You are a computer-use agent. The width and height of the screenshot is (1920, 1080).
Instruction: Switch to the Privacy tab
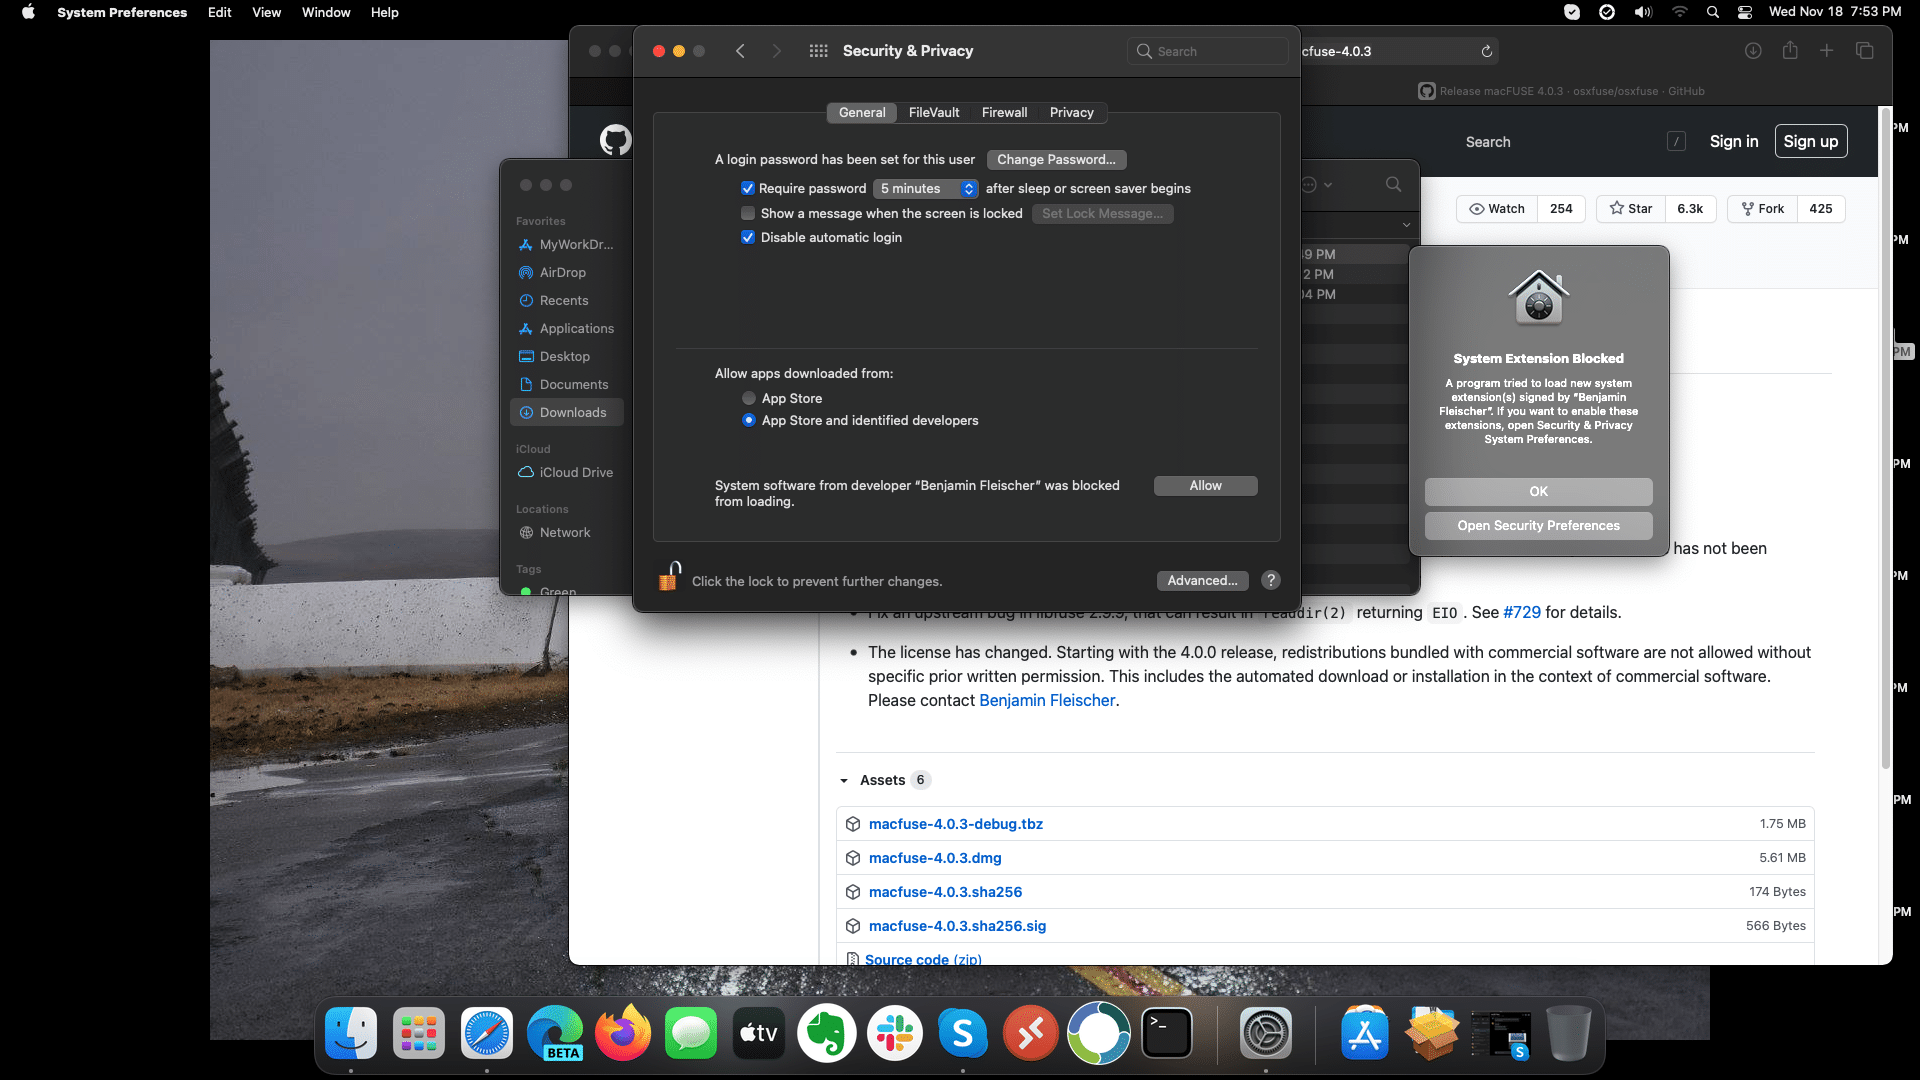point(1071,112)
